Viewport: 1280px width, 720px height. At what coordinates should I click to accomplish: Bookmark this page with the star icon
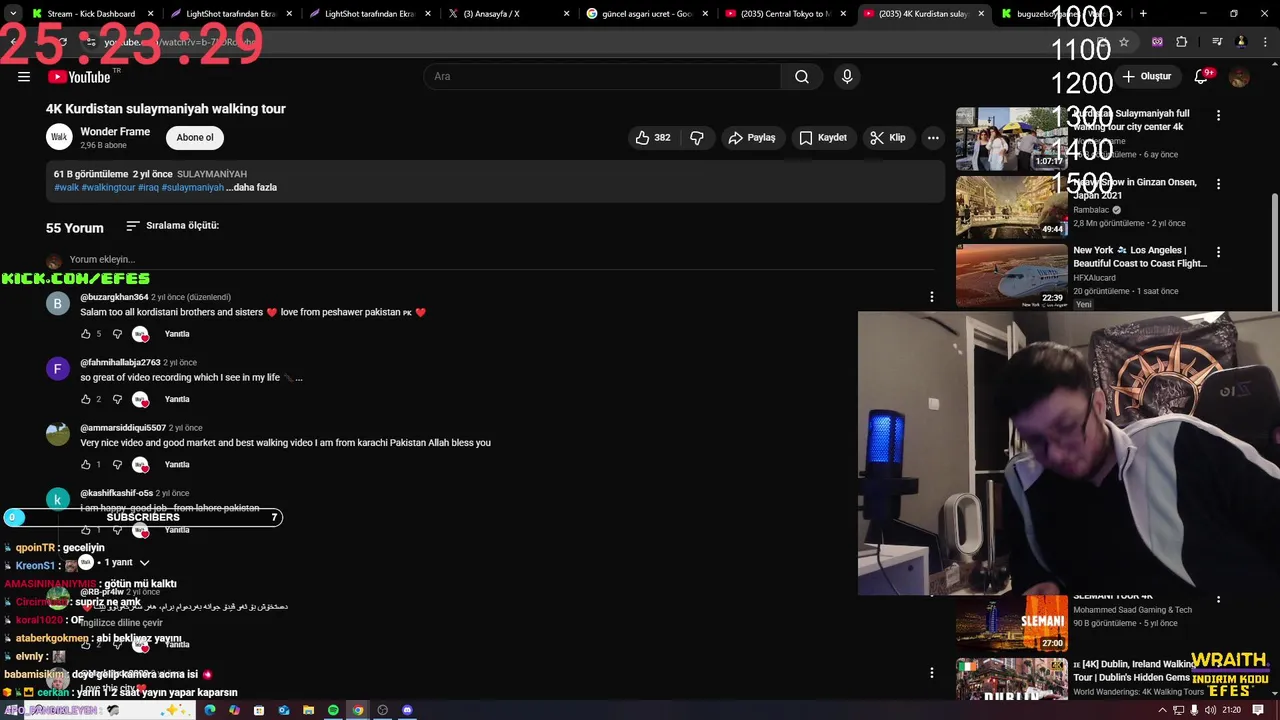click(x=1124, y=42)
